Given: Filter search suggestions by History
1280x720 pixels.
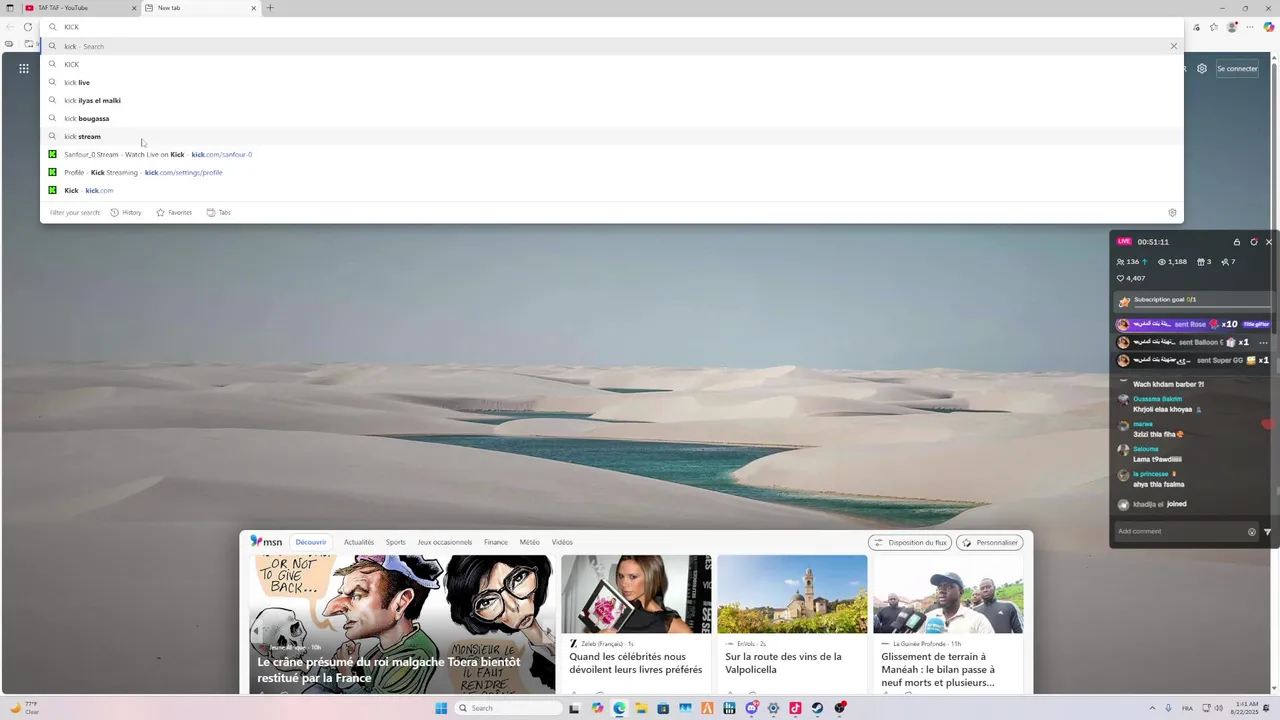Looking at the screenshot, I should coord(126,212).
